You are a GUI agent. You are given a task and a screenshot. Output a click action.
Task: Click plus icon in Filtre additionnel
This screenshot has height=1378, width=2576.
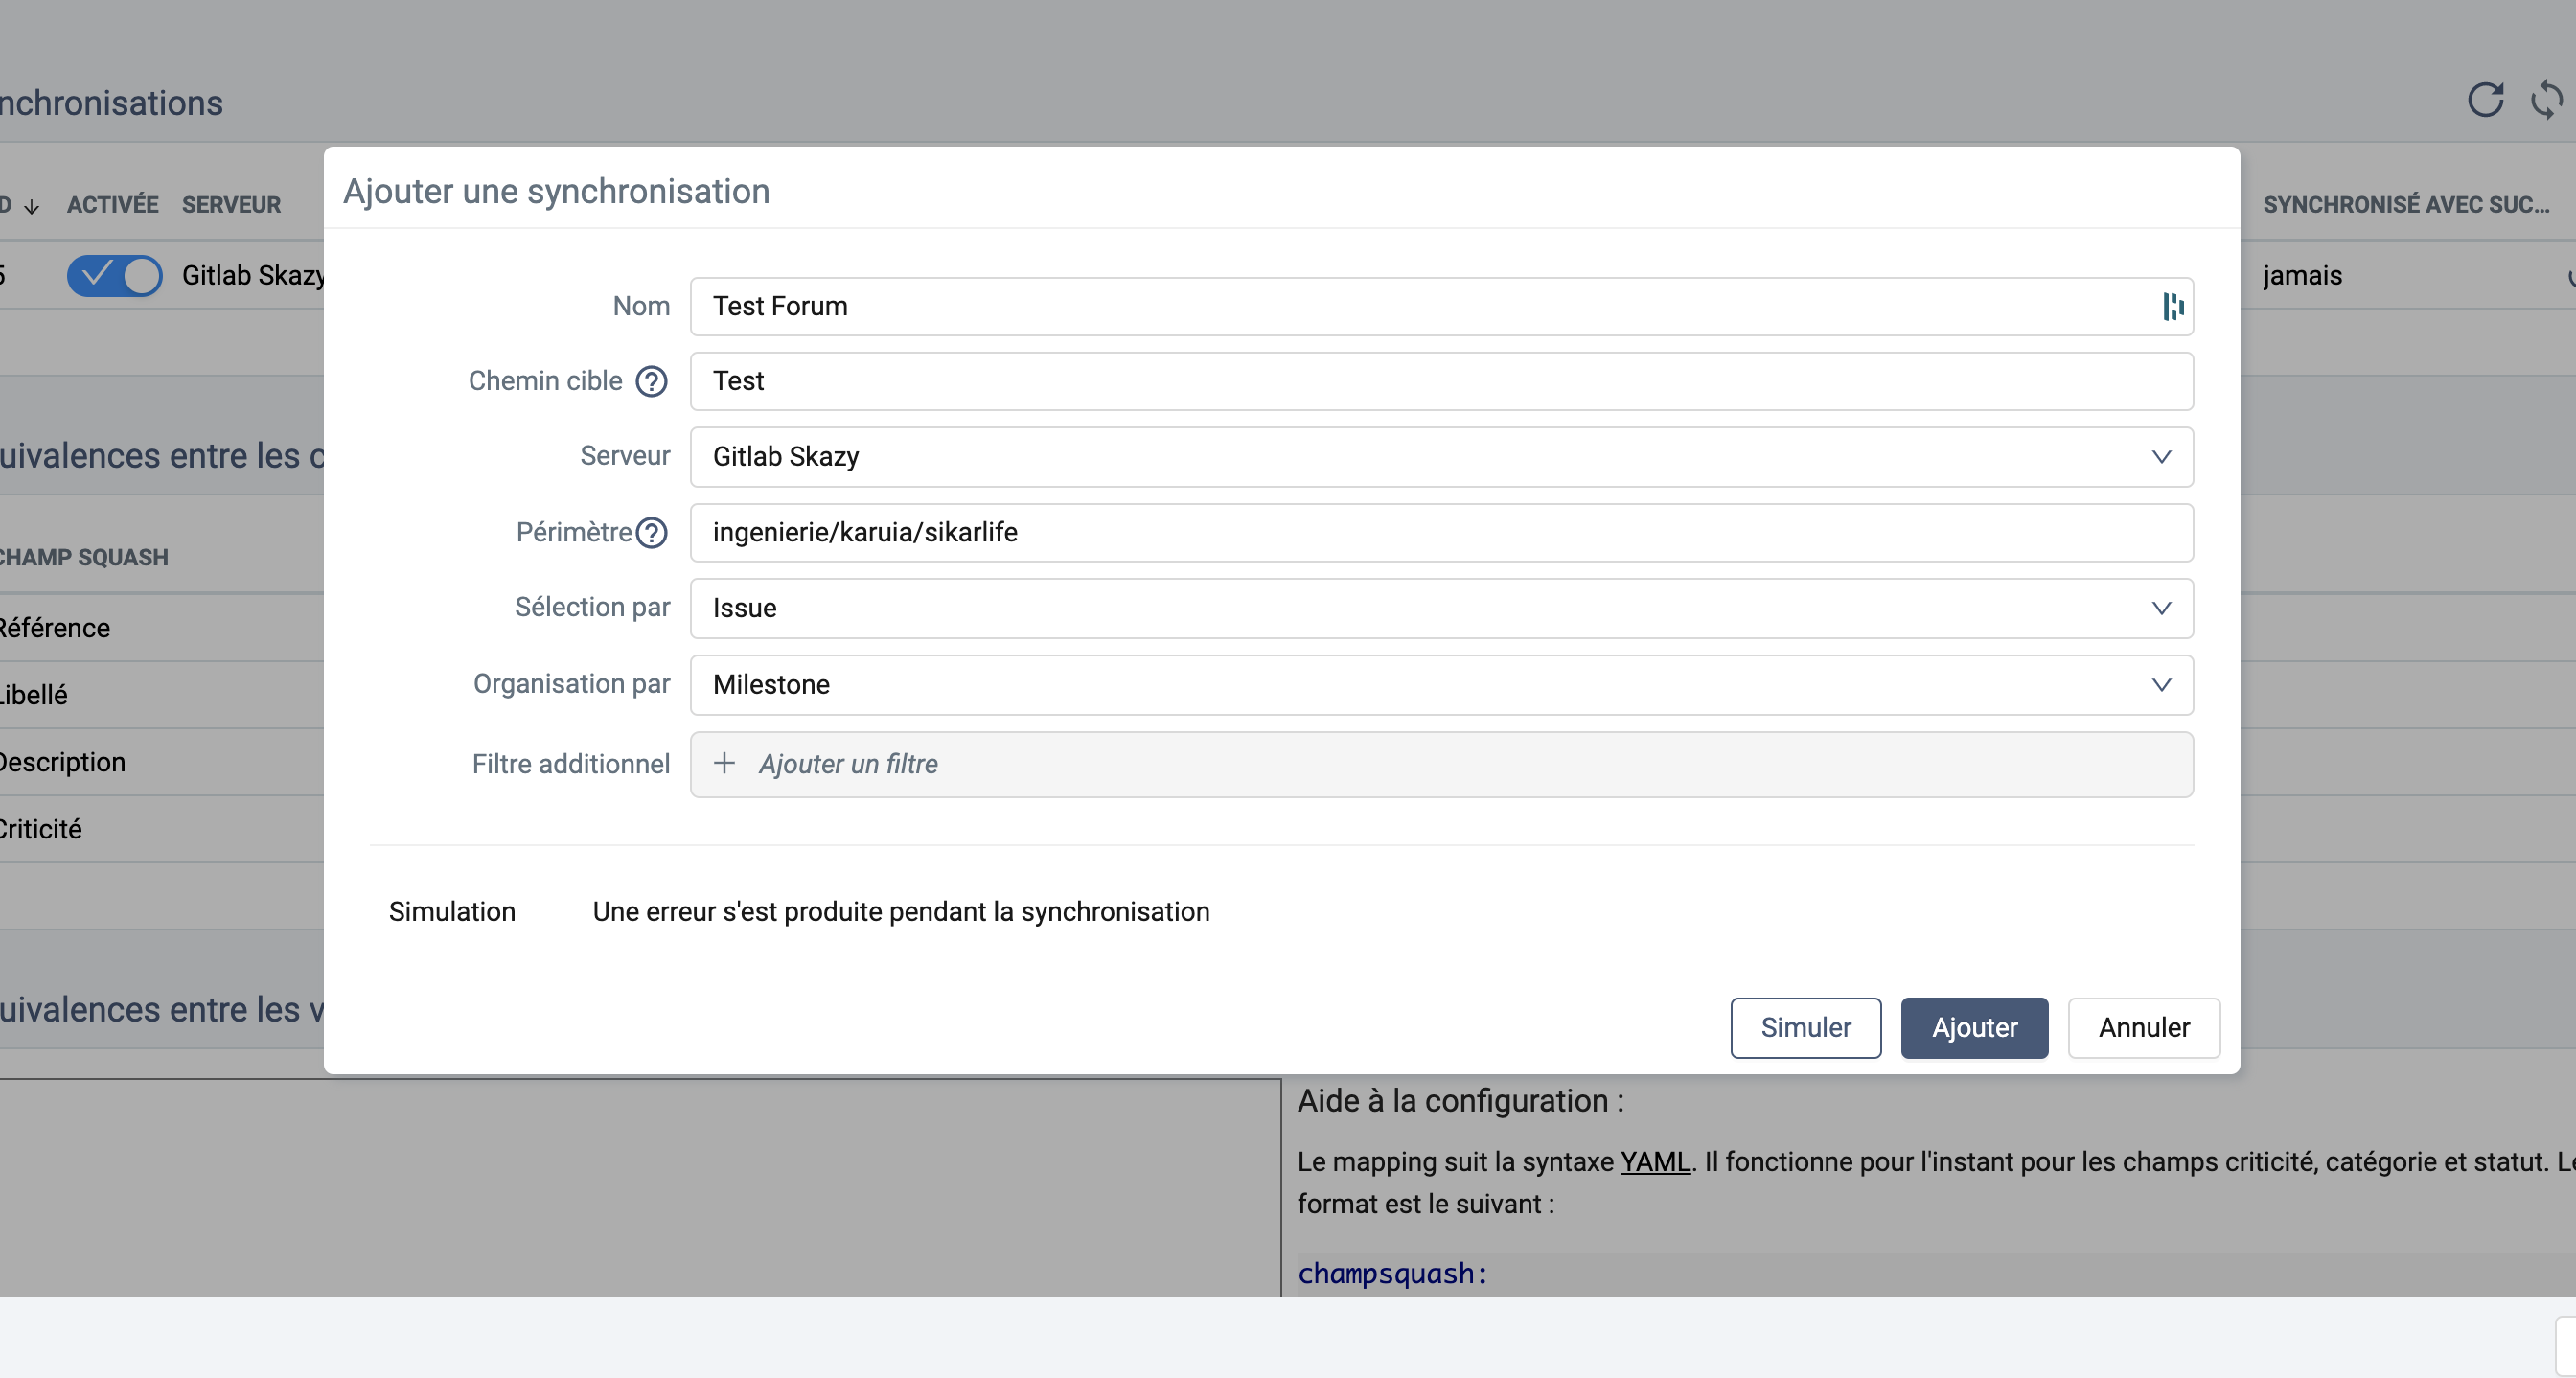(724, 763)
